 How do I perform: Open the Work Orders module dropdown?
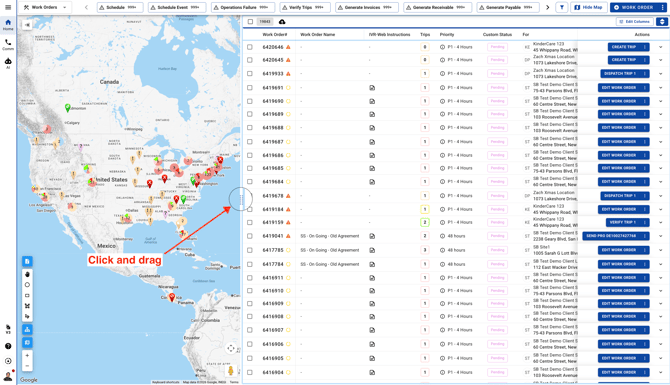[45, 7]
